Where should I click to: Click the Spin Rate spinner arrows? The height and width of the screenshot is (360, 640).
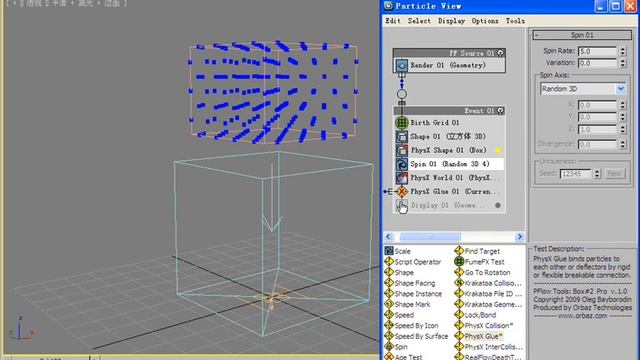(x=622, y=51)
